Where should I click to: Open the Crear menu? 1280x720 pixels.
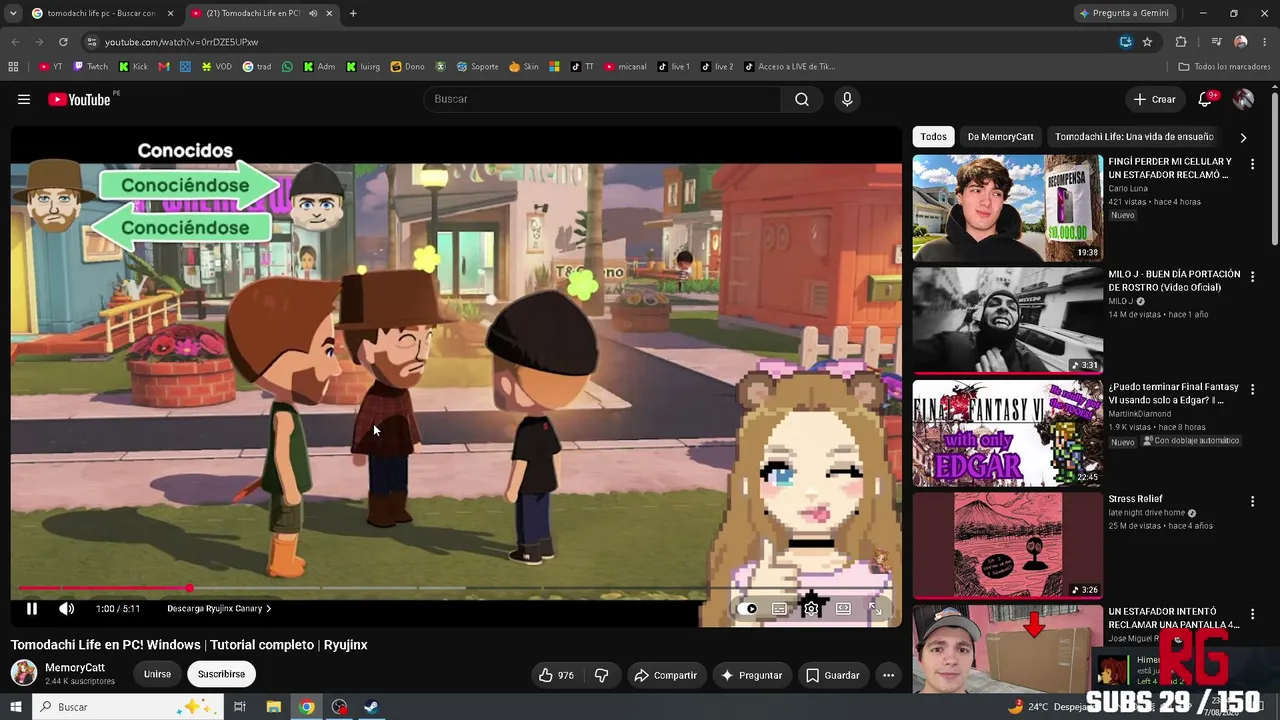click(x=1154, y=99)
